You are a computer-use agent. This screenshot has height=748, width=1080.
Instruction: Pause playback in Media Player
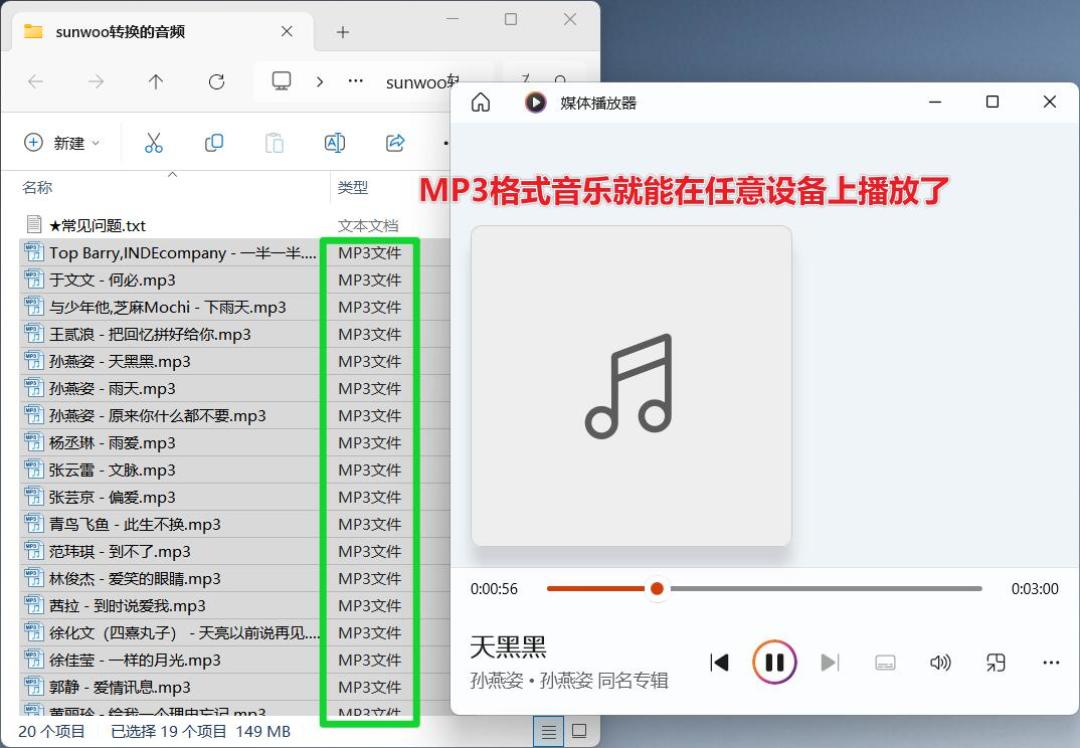coord(774,663)
